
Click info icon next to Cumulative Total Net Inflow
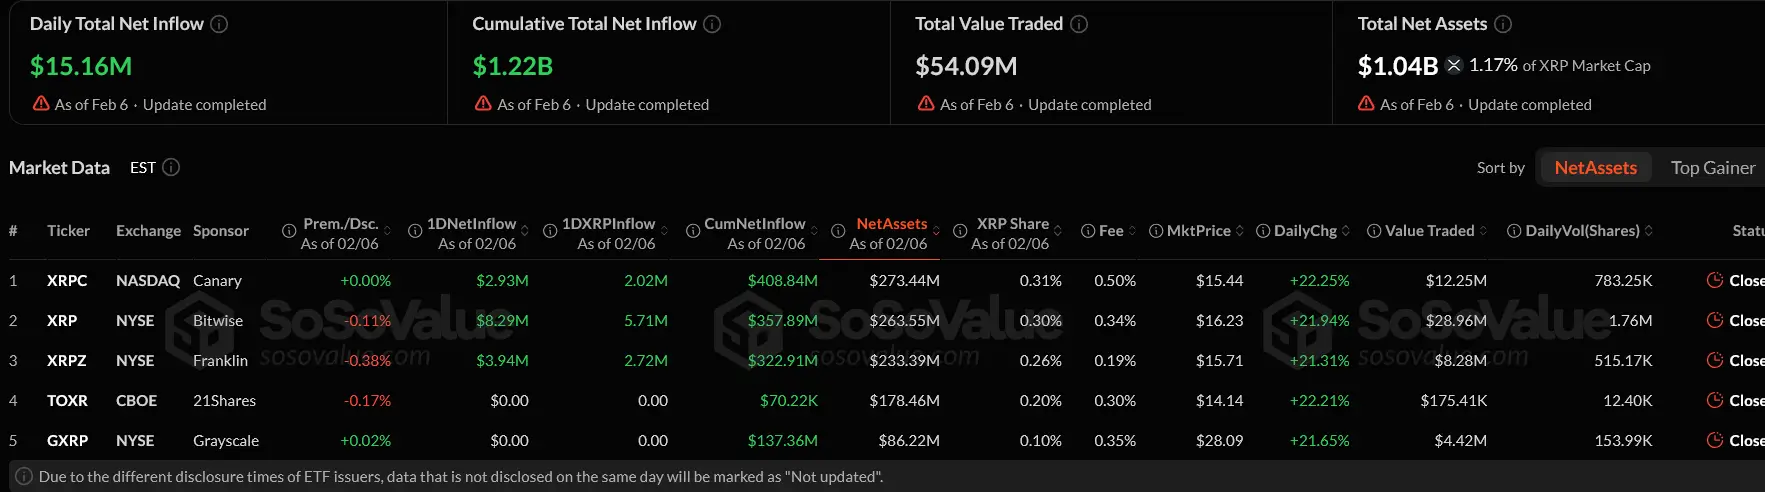click(712, 24)
